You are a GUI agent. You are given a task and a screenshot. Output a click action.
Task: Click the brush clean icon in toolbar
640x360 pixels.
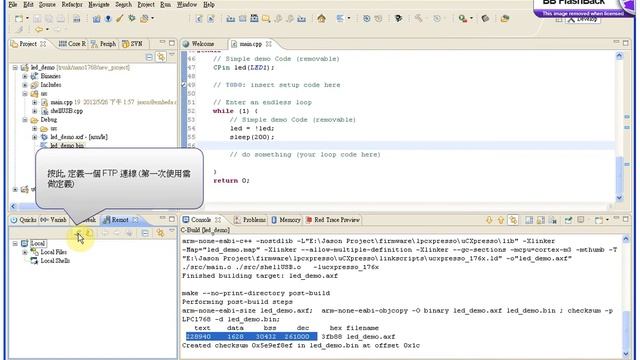point(120,18)
